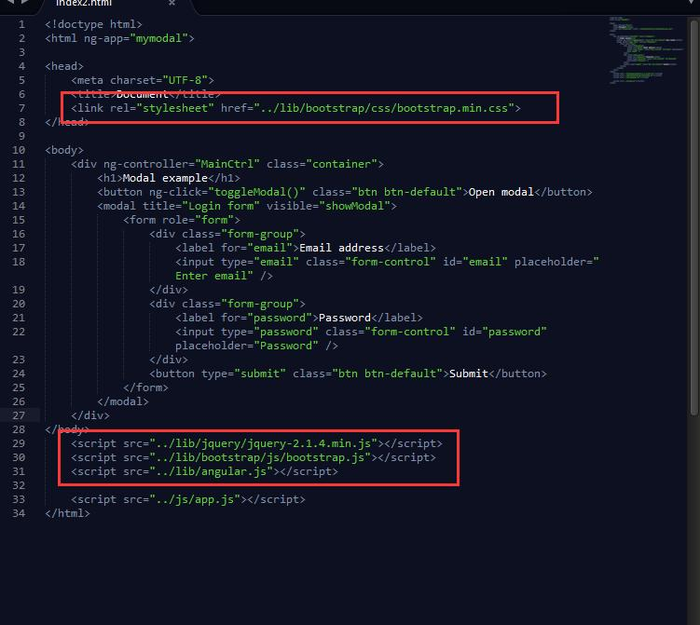The height and width of the screenshot is (625, 700).
Task: Click the angular.js script path
Action: [x=211, y=471]
